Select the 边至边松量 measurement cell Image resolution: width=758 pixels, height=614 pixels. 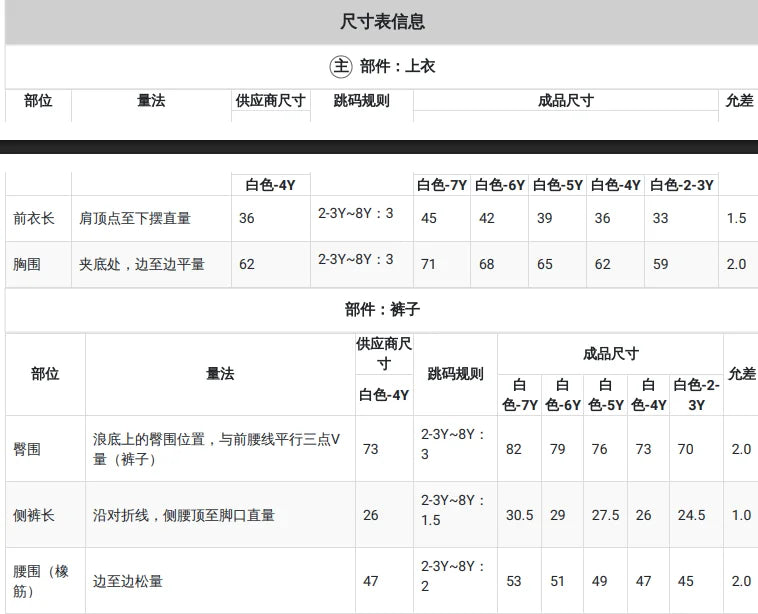(x=128, y=581)
